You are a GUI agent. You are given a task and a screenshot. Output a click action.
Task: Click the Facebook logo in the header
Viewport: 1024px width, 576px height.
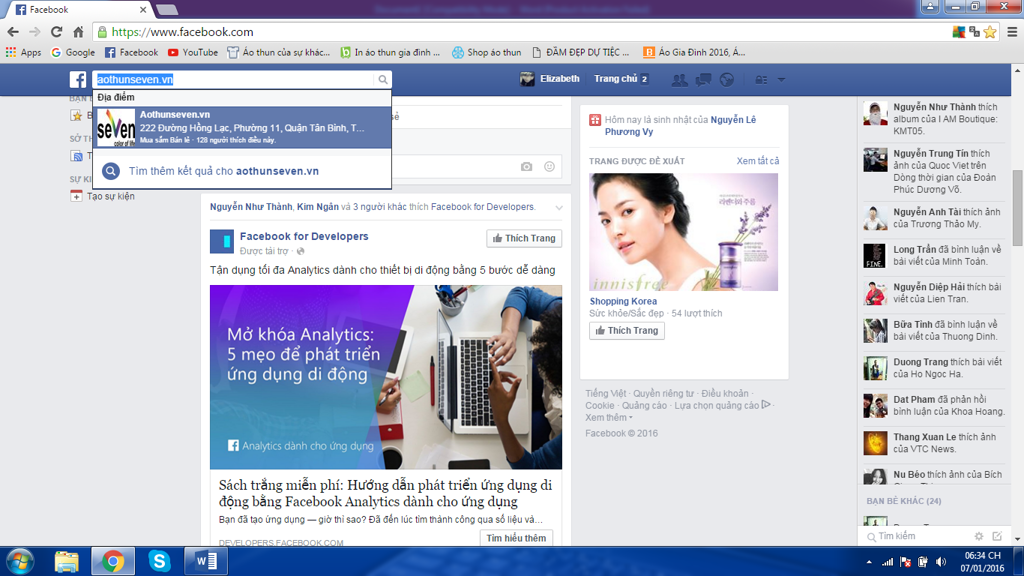[x=78, y=80]
